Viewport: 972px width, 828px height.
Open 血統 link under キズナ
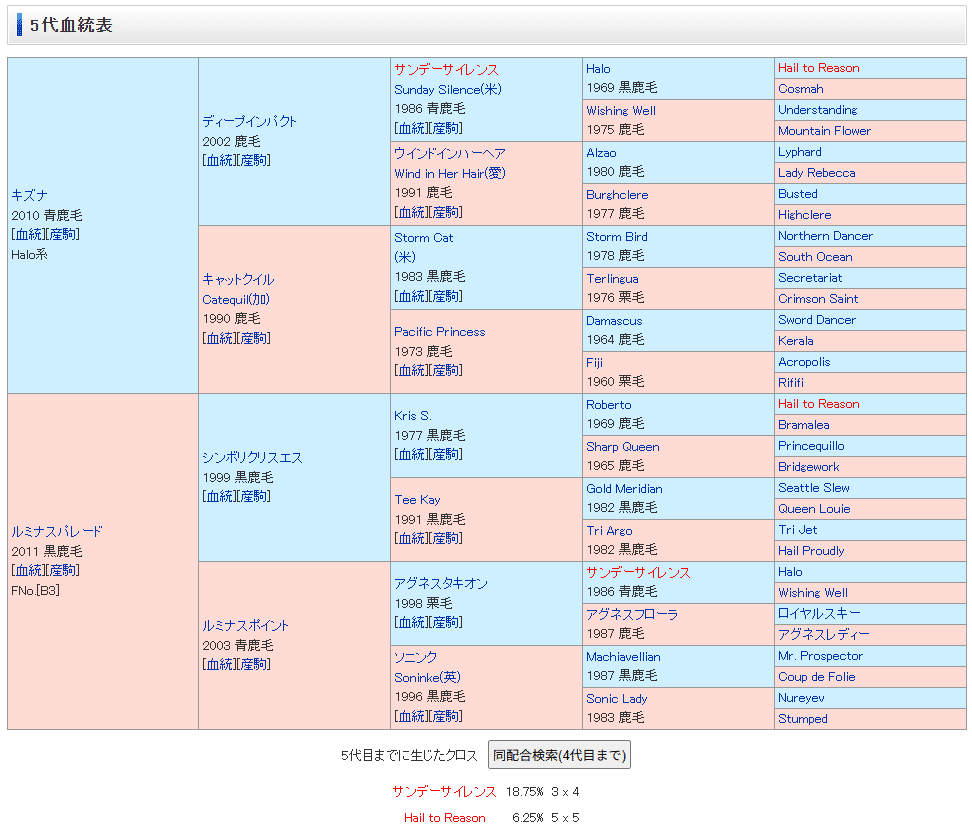[29, 234]
